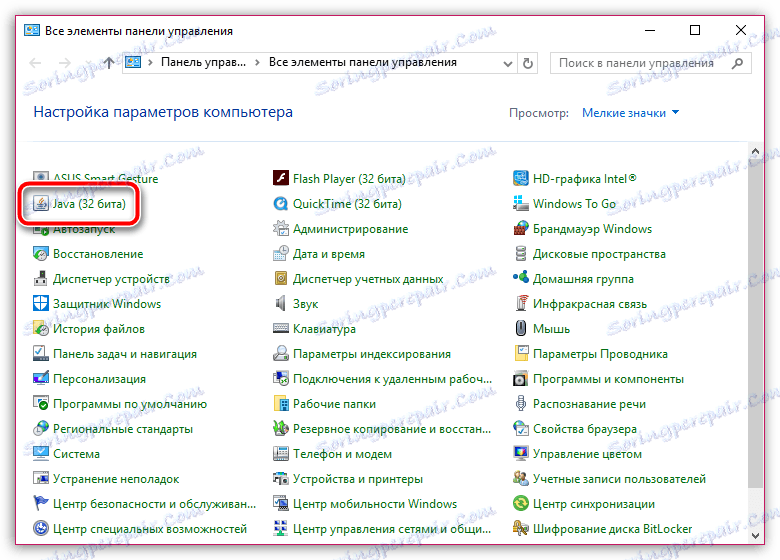Open the Java (32 бита) icon
Screen dimensions: 780x560
point(40,203)
